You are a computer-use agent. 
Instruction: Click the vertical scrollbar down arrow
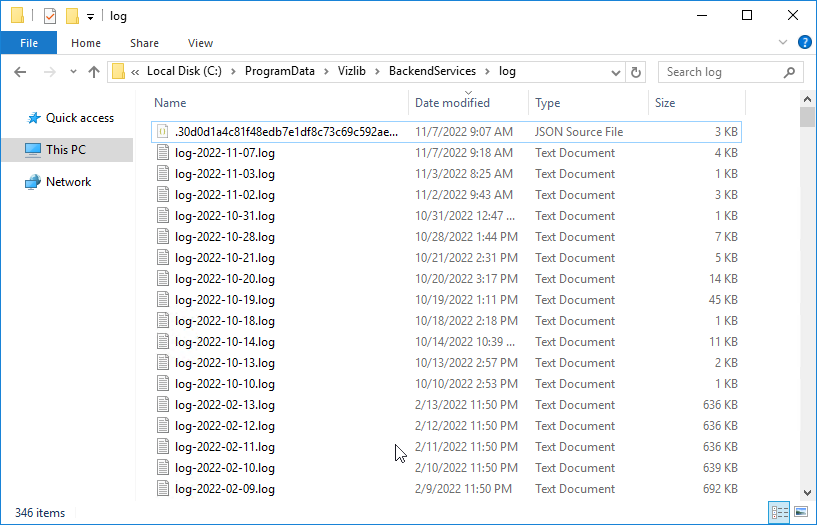[807, 492]
